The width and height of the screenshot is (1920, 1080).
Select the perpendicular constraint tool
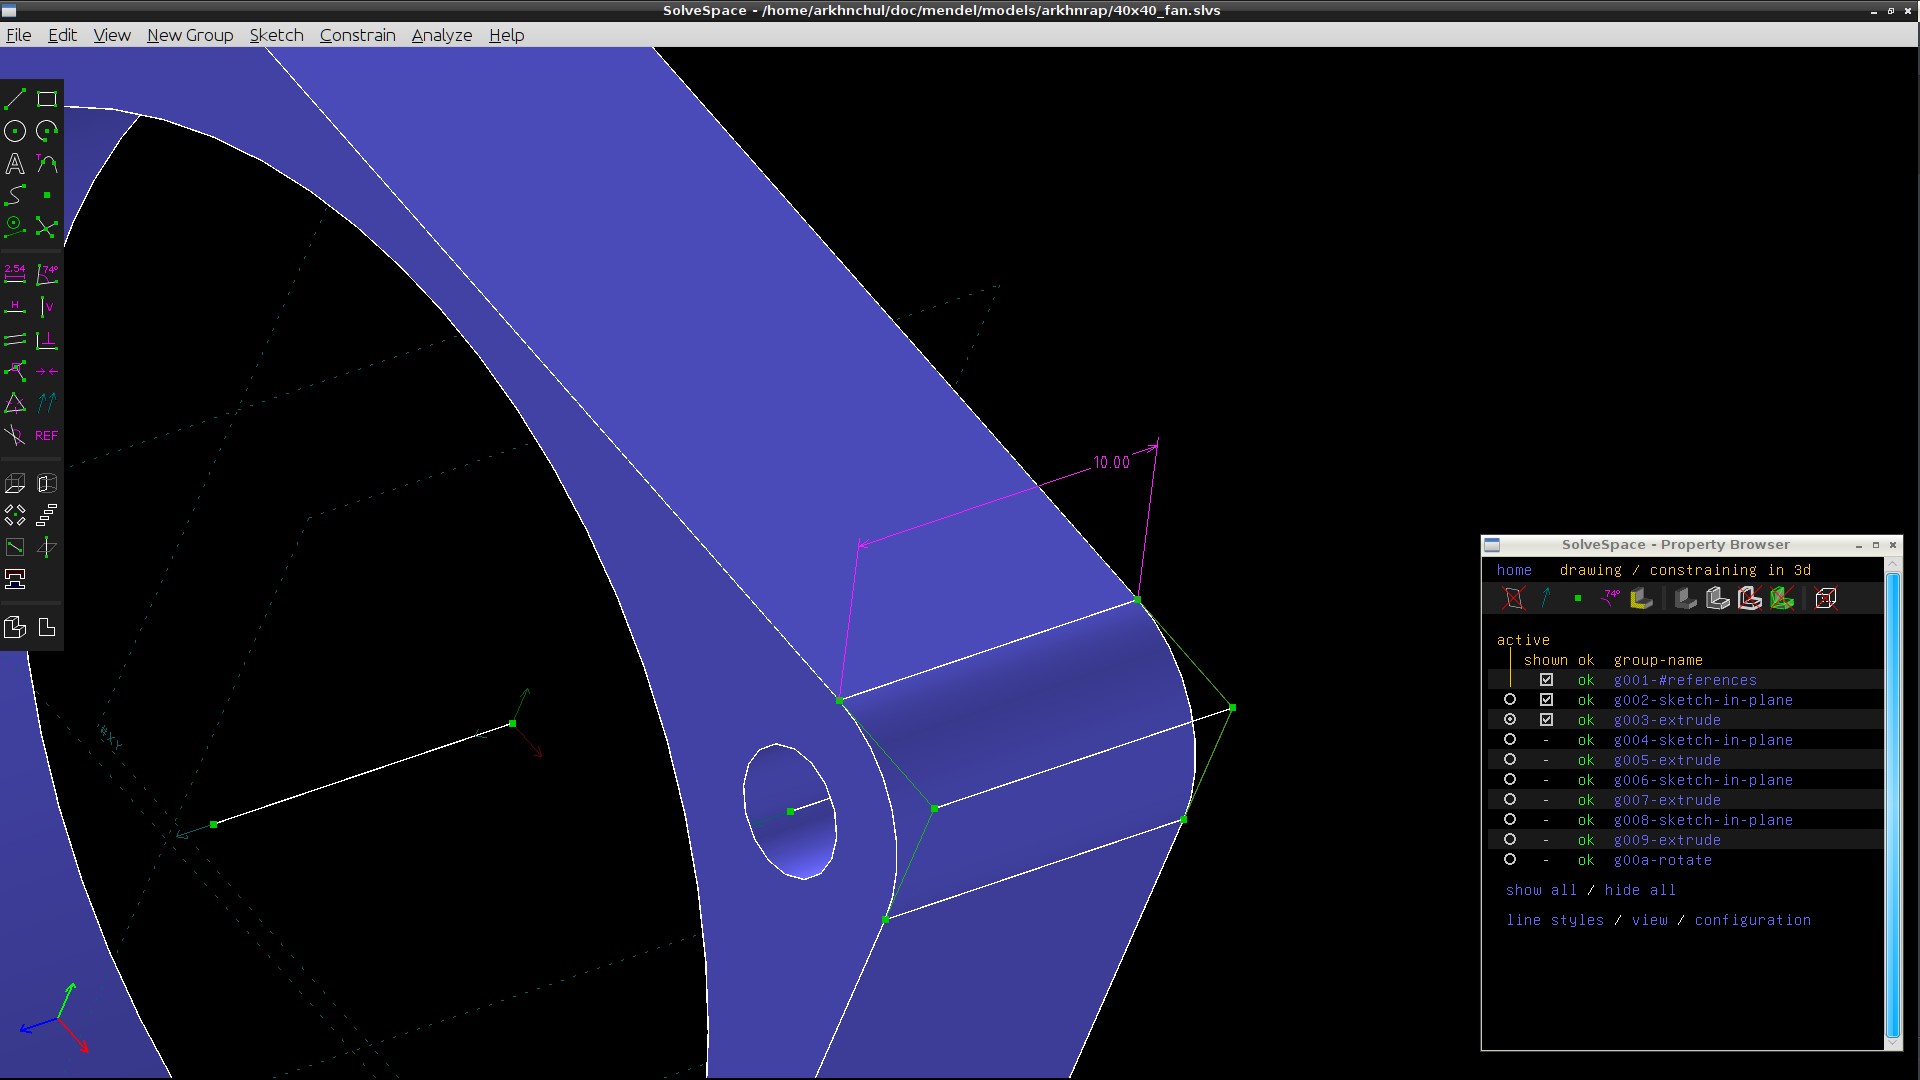(46, 340)
